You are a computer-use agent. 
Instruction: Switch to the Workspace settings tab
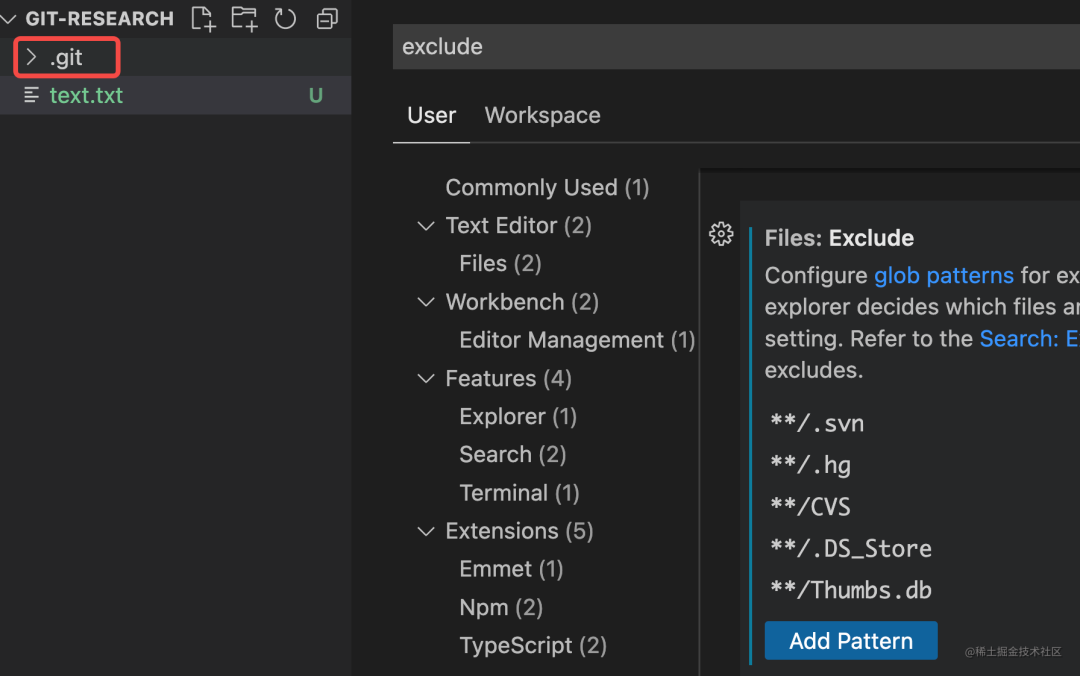coord(542,115)
